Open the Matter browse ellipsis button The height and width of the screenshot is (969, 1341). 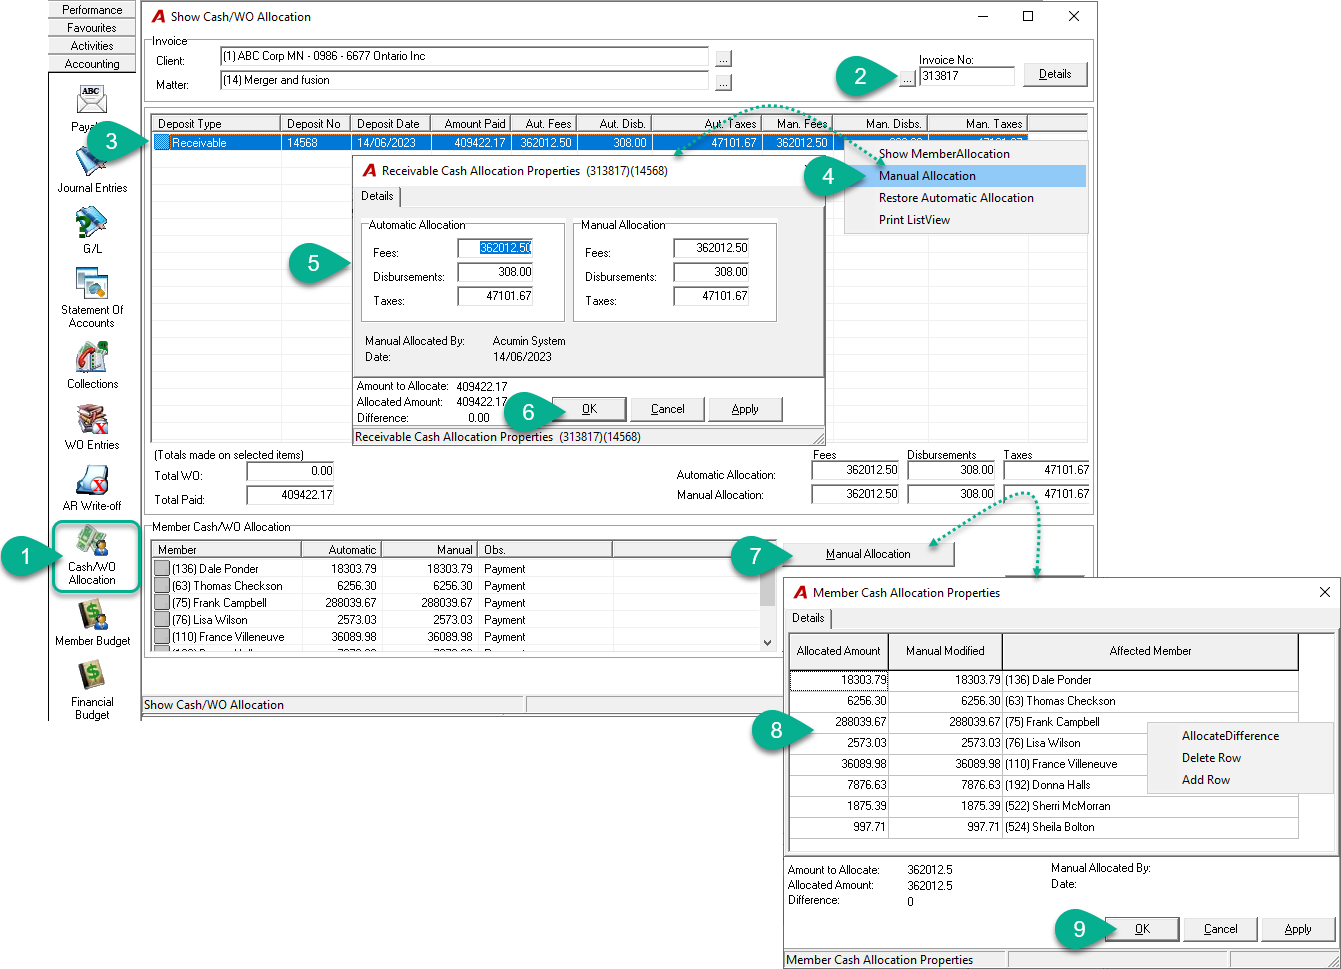coord(724,82)
